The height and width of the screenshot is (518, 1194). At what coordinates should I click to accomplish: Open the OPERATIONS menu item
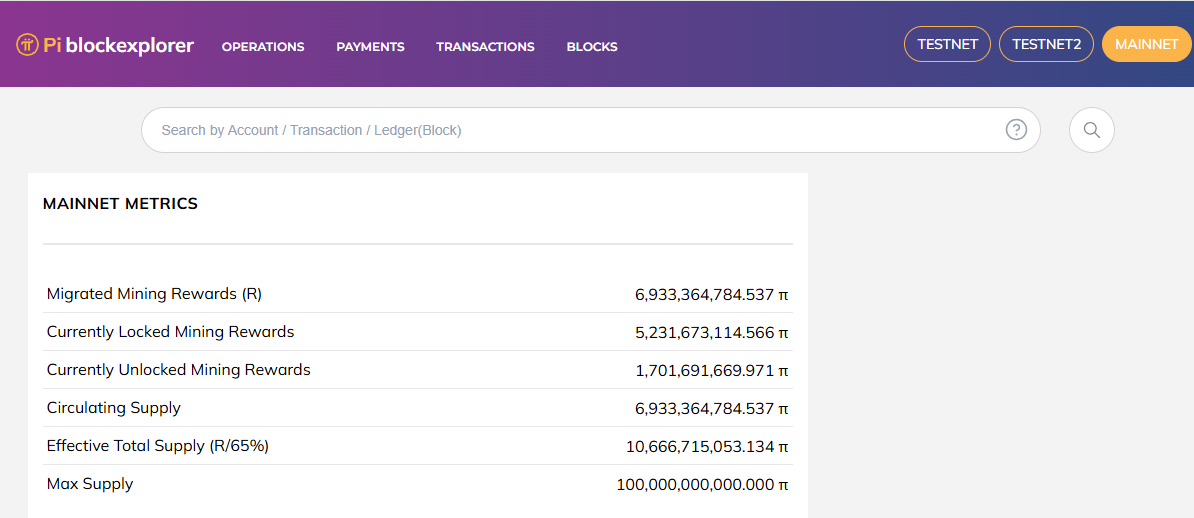click(x=263, y=47)
